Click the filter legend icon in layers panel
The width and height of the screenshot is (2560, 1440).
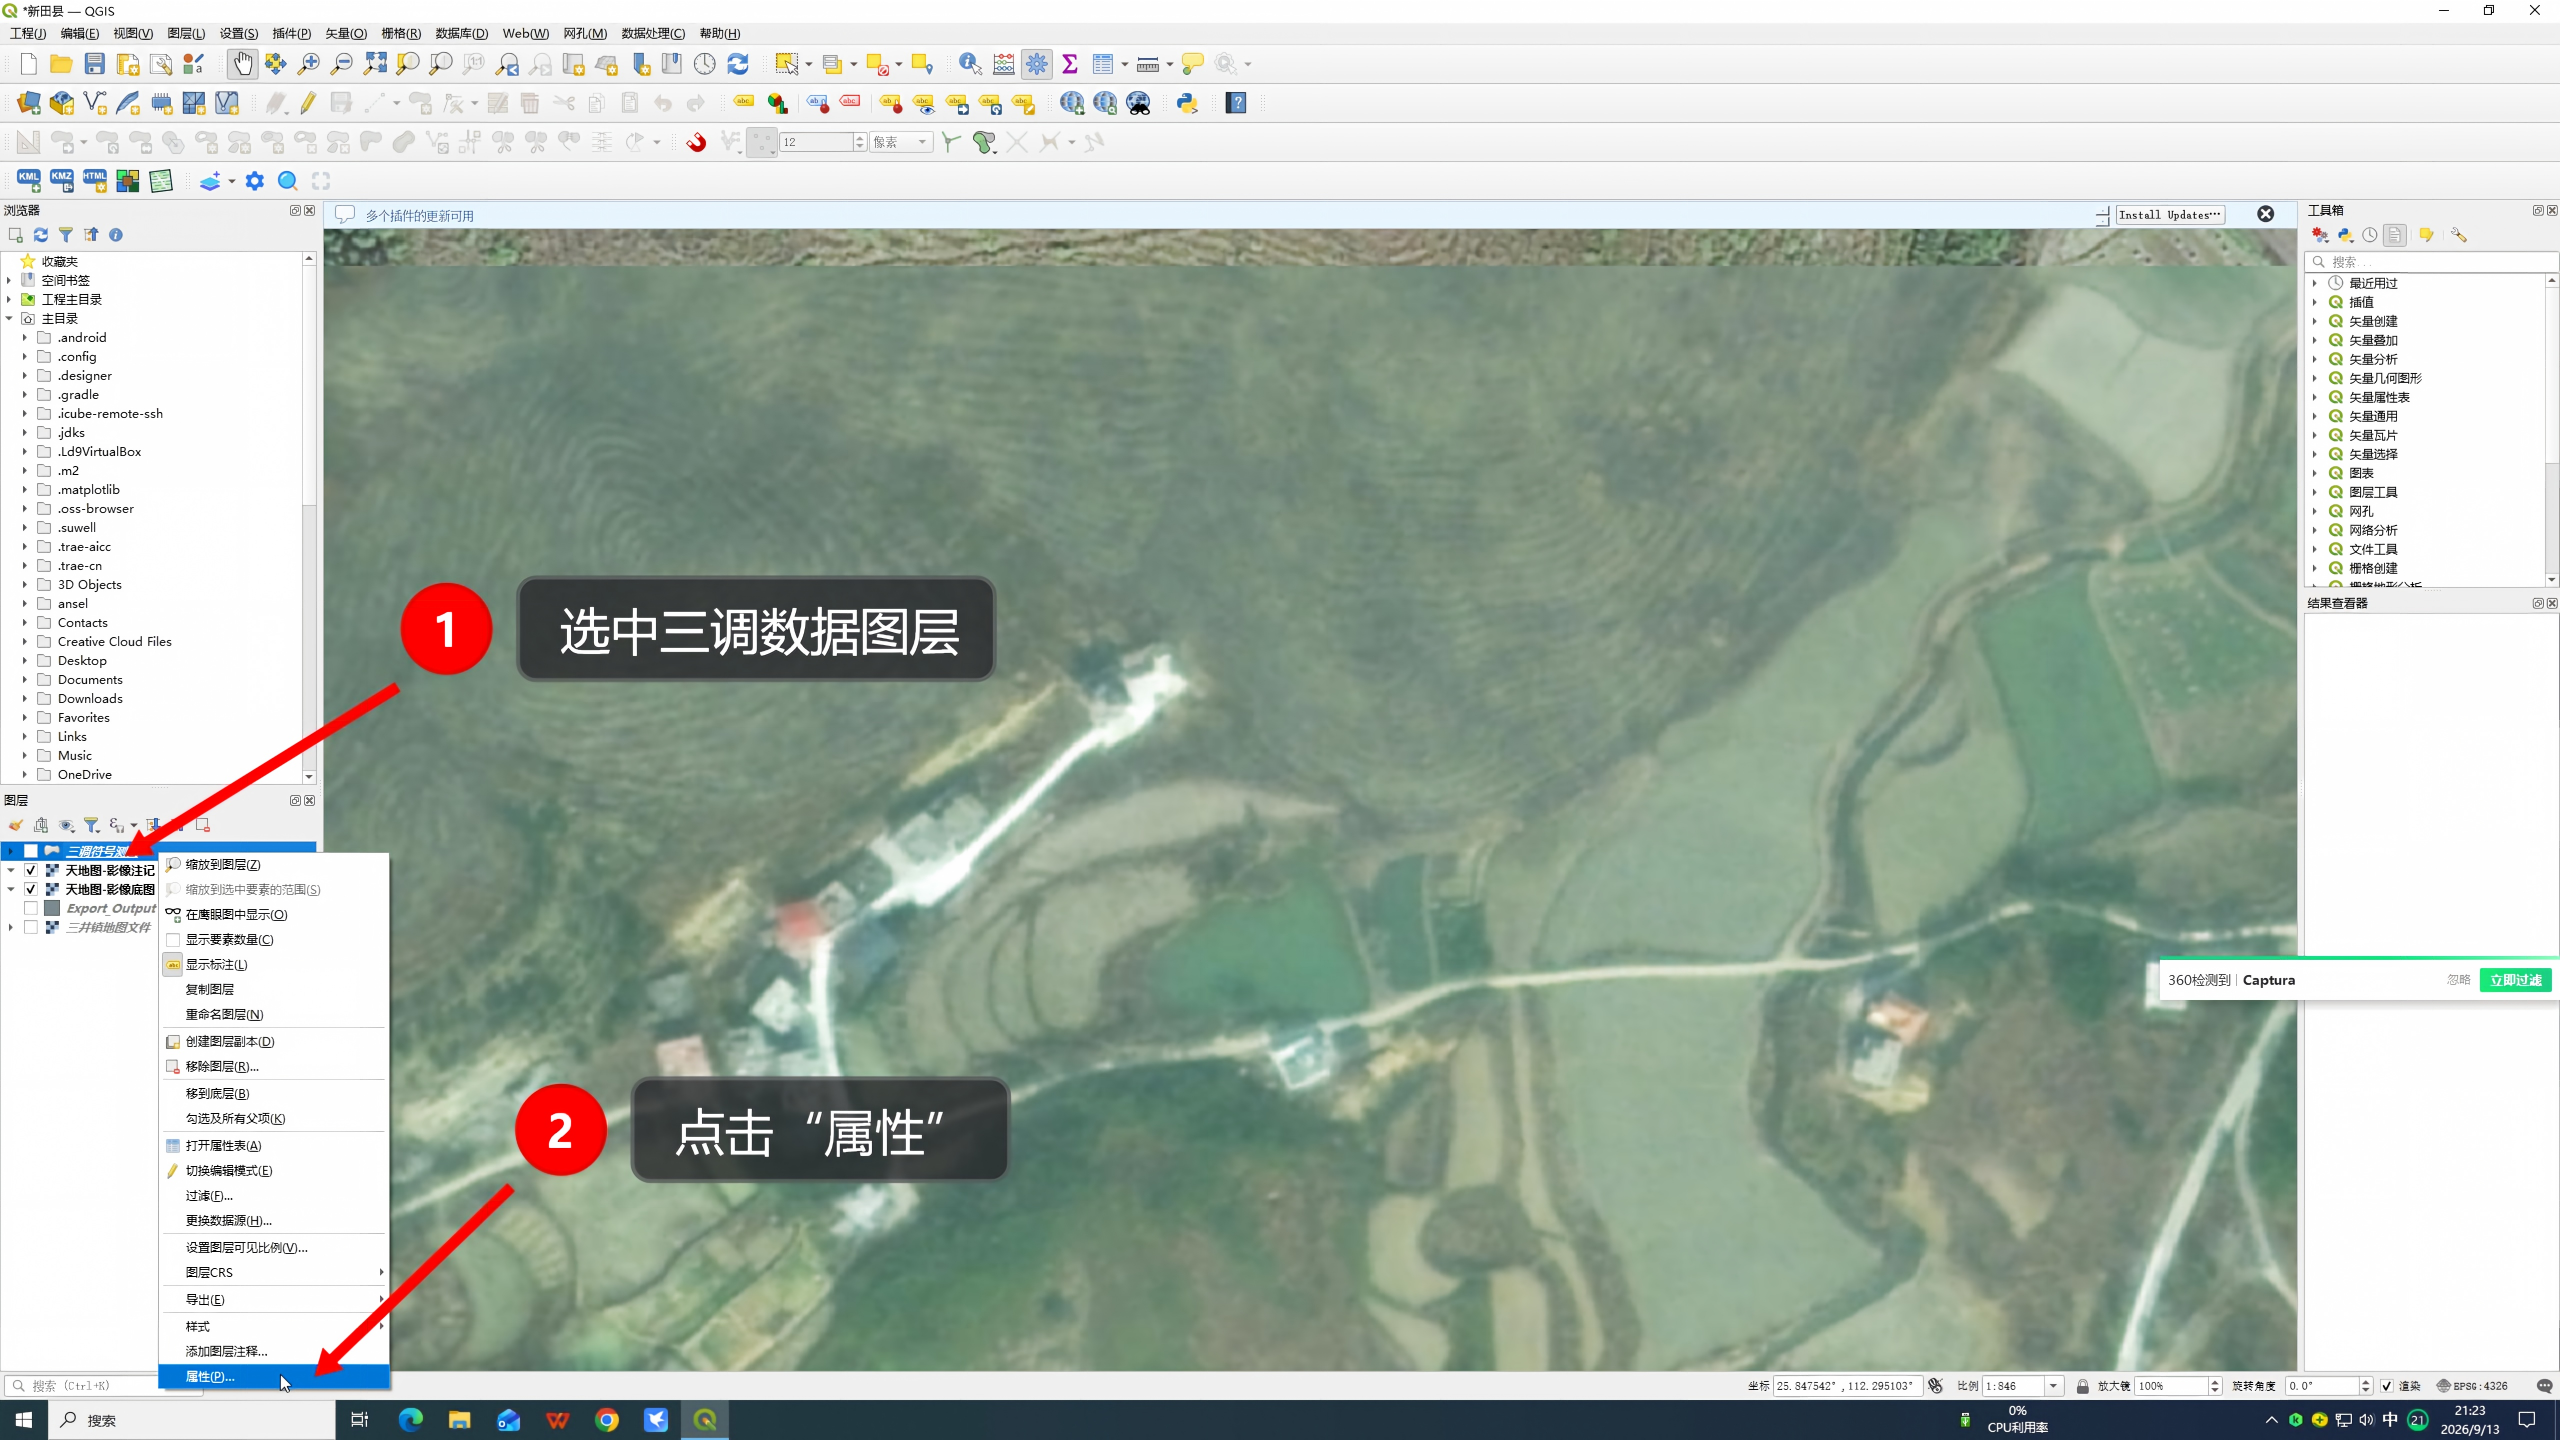click(92, 825)
